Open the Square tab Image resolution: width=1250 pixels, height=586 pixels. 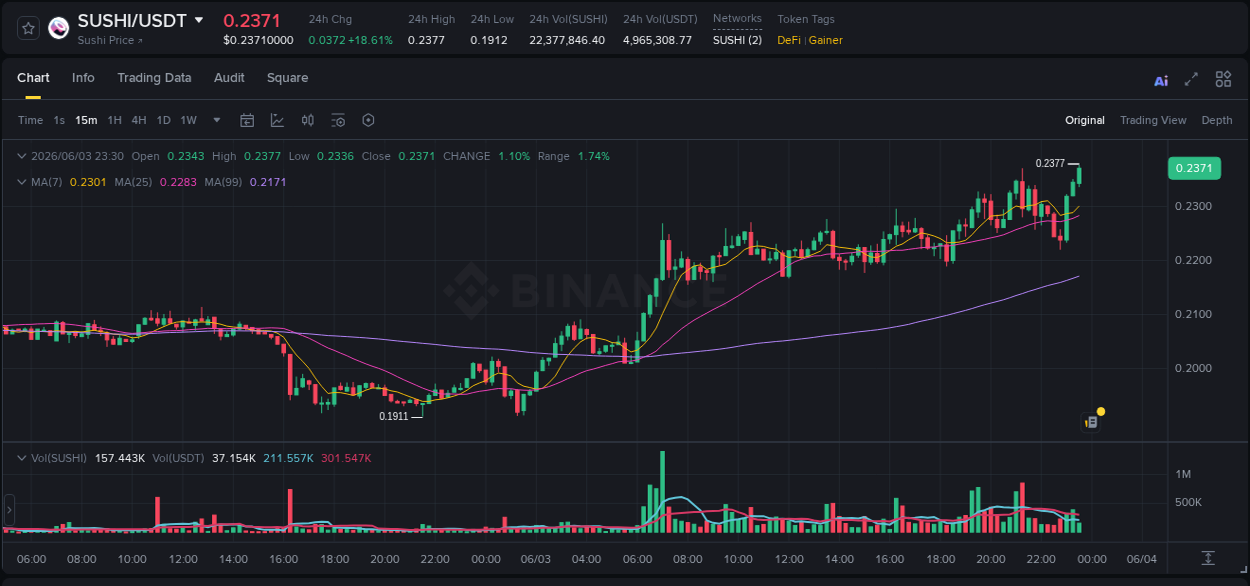(287, 78)
